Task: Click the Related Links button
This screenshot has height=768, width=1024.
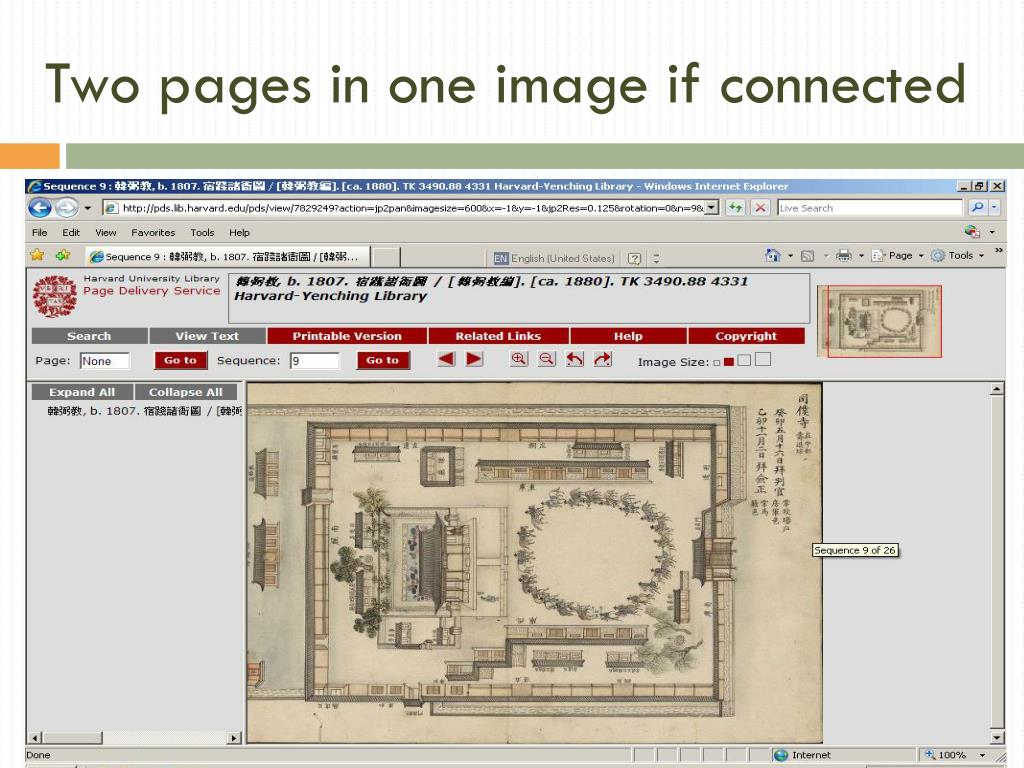Action: 498,336
